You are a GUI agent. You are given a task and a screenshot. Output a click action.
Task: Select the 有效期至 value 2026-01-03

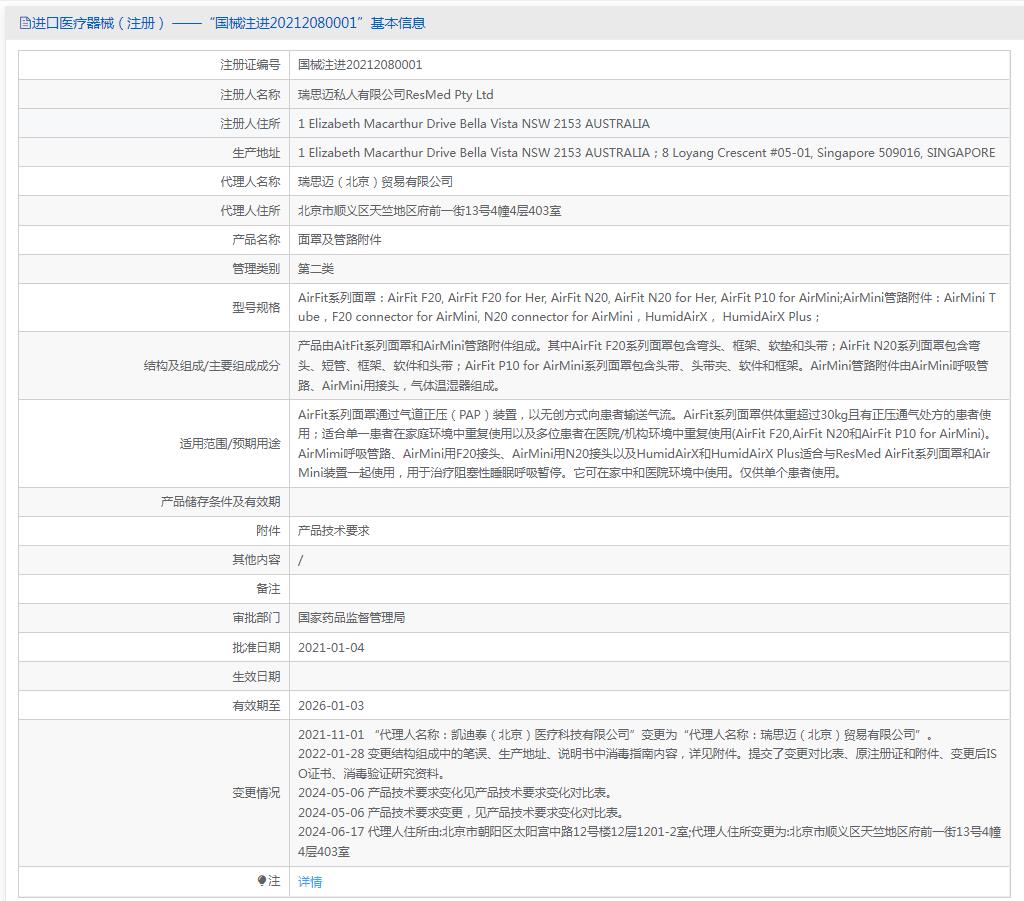point(335,706)
